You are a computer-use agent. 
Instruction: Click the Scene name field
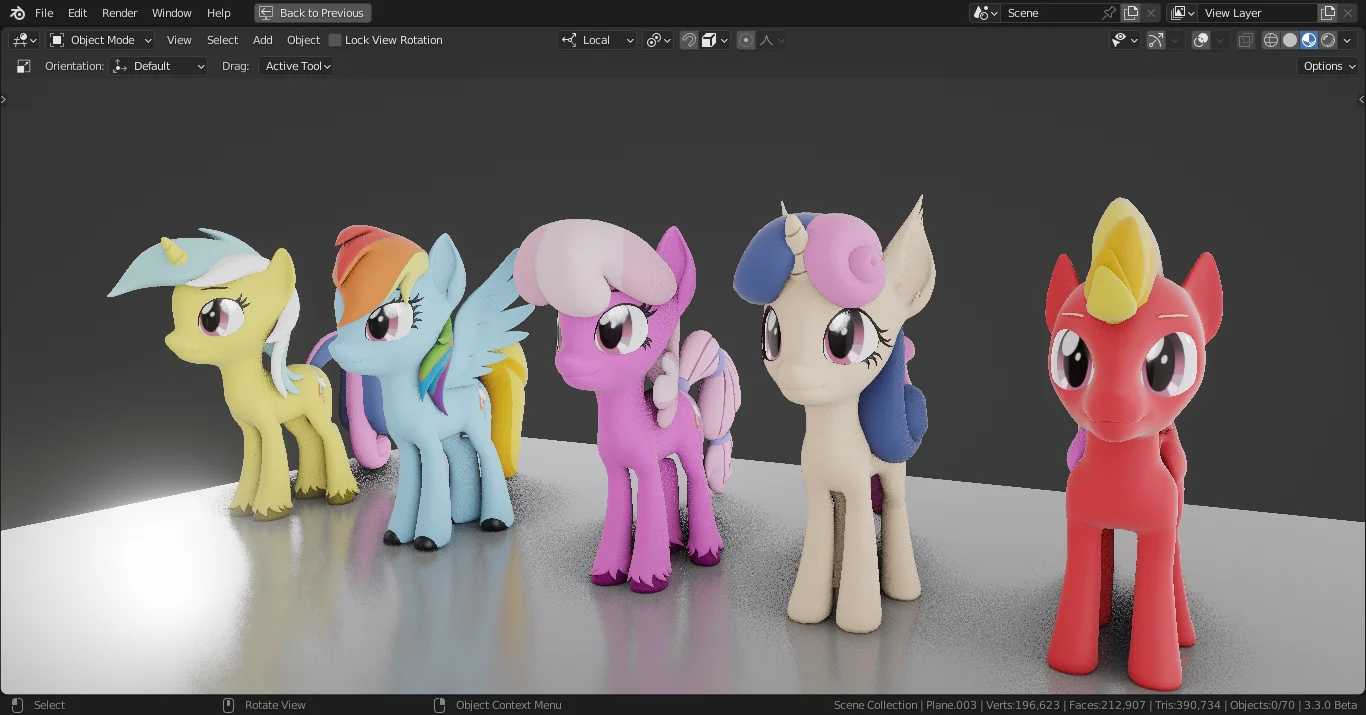1050,13
